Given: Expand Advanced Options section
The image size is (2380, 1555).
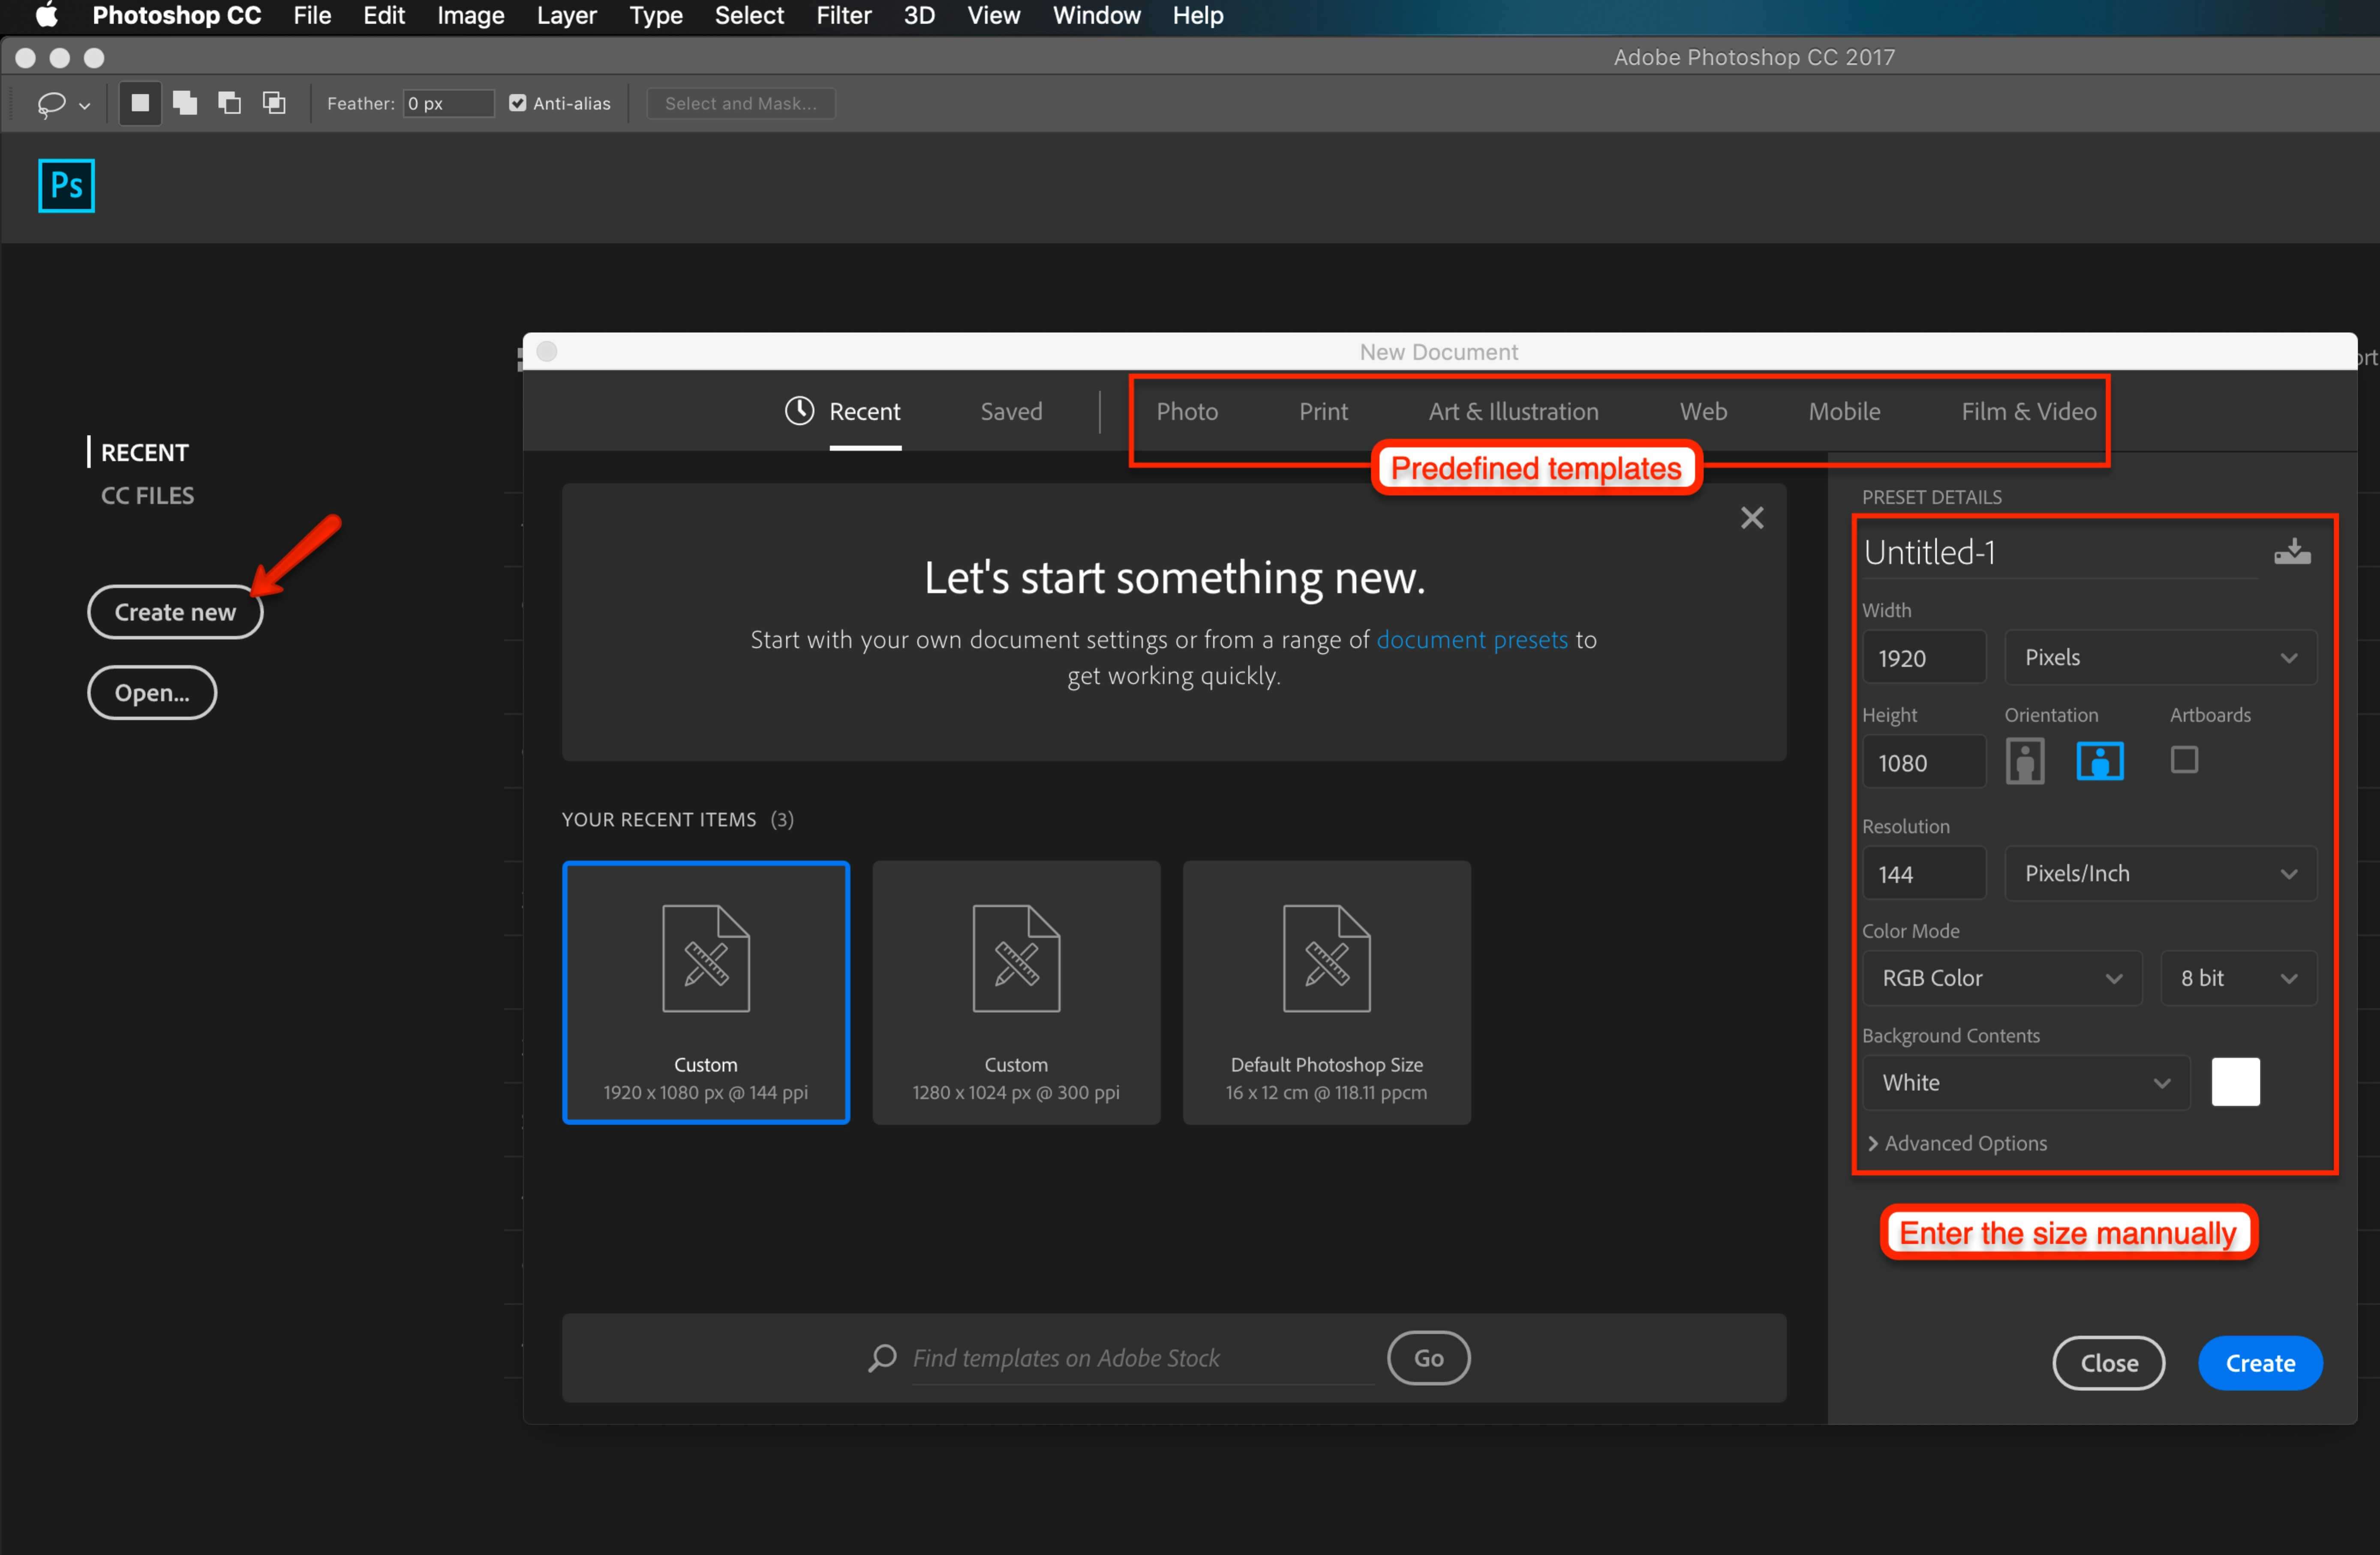Looking at the screenshot, I should (x=1957, y=1143).
